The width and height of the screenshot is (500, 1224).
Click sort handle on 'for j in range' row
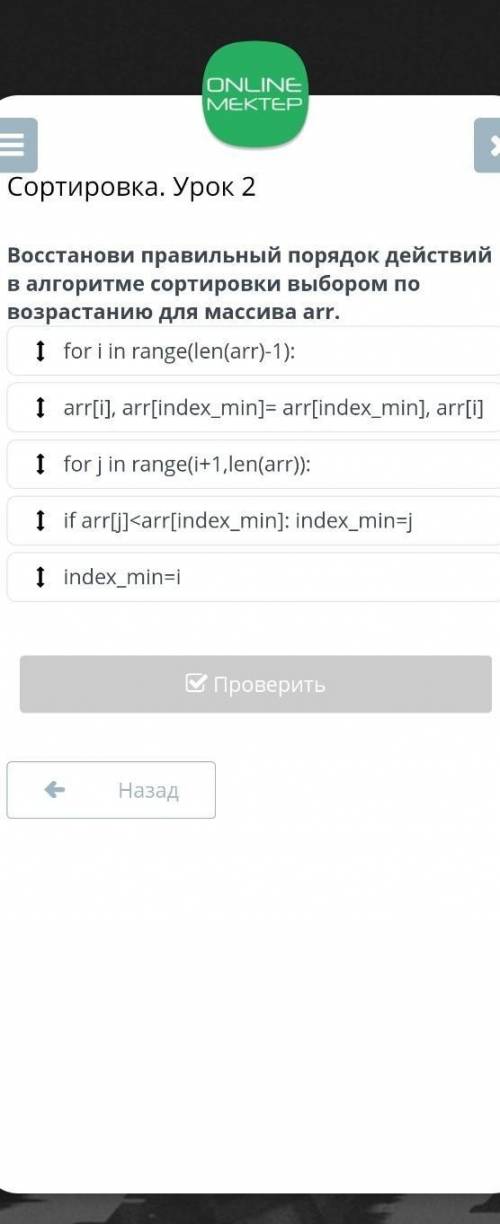point(40,464)
